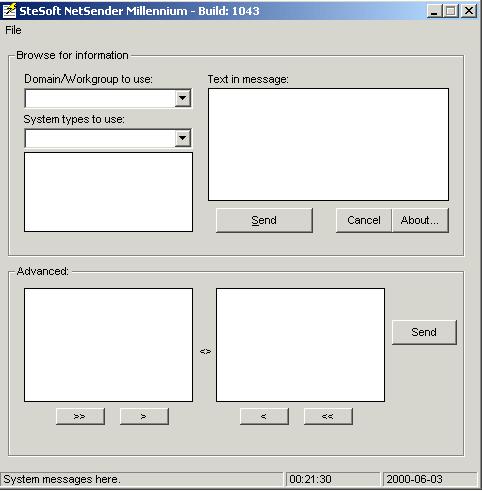This screenshot has height=491, width=482.
Task: Move all items right with >> button
Action: (x=80, y=416)
